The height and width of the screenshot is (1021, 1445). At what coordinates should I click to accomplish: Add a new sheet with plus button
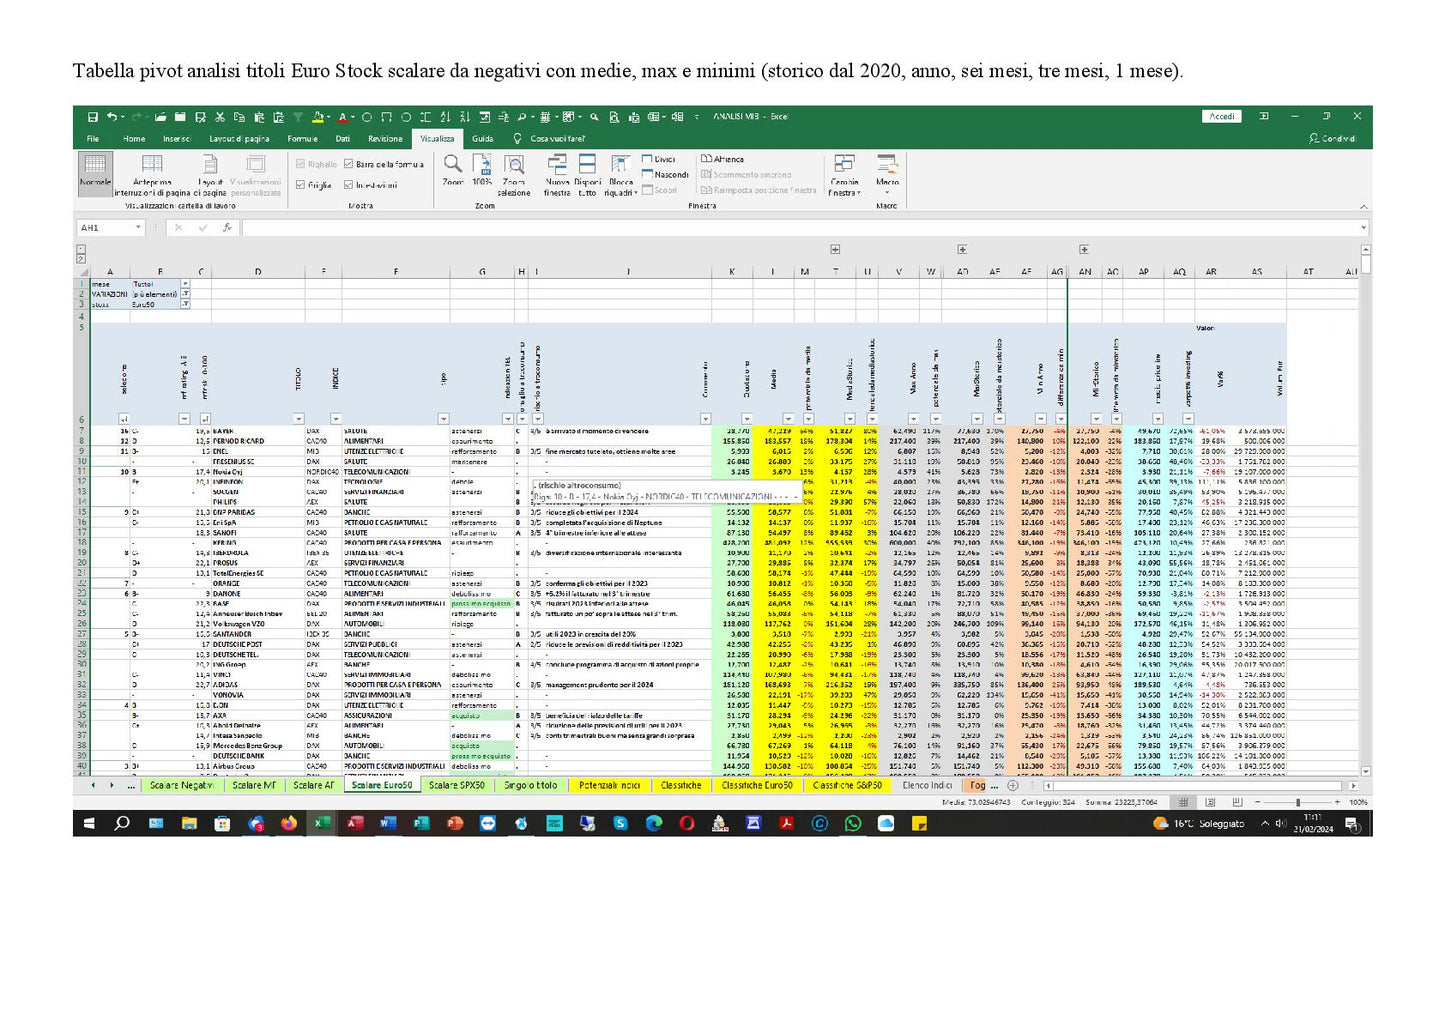[x=1012, y=786]
